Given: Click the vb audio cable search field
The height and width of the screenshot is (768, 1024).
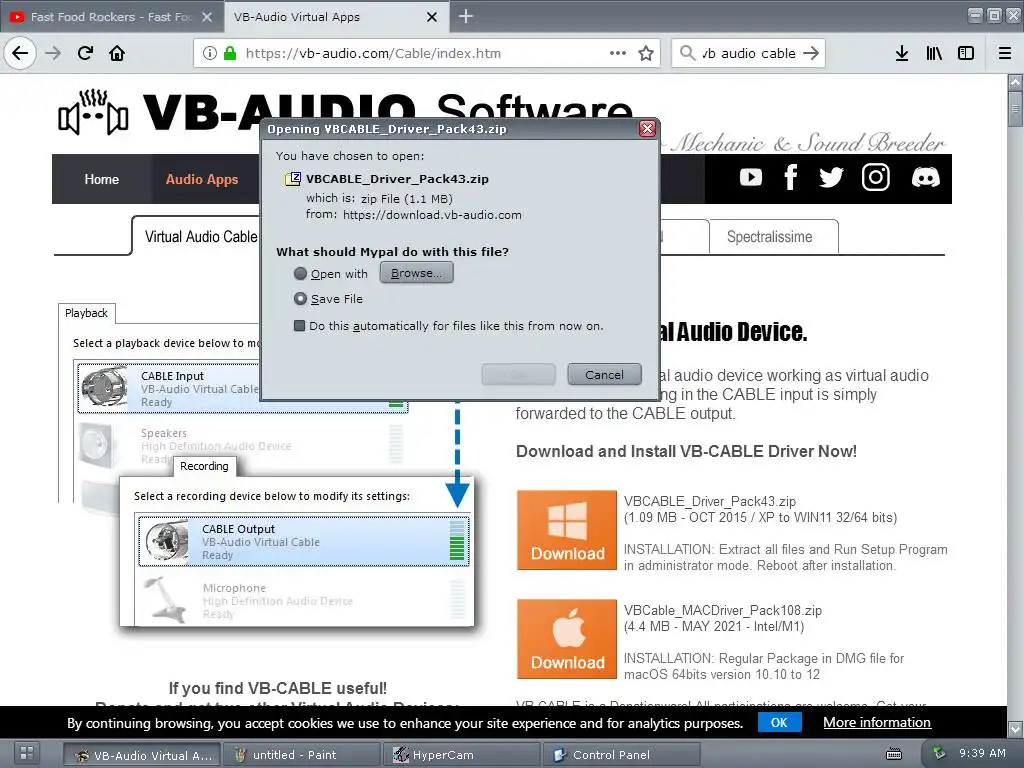Looking at the screenshot, I should [748, 53].
